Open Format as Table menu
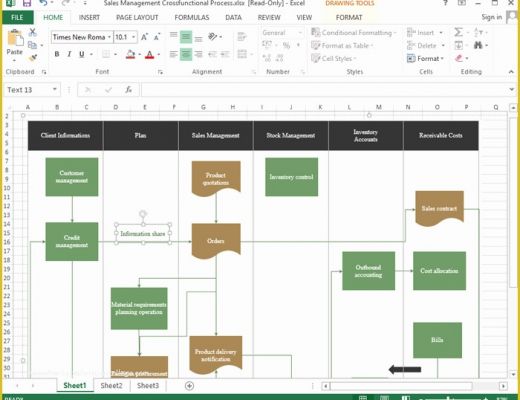Screen dimensions: 520x400 (x=342, y=45)
